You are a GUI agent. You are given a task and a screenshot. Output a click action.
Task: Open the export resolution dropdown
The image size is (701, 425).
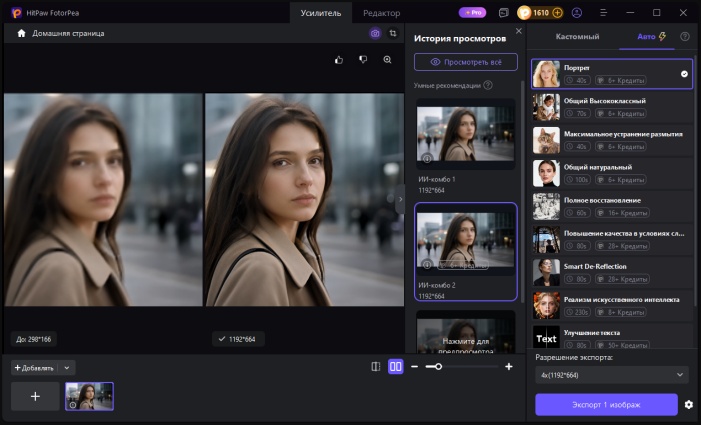coord(612,375)
